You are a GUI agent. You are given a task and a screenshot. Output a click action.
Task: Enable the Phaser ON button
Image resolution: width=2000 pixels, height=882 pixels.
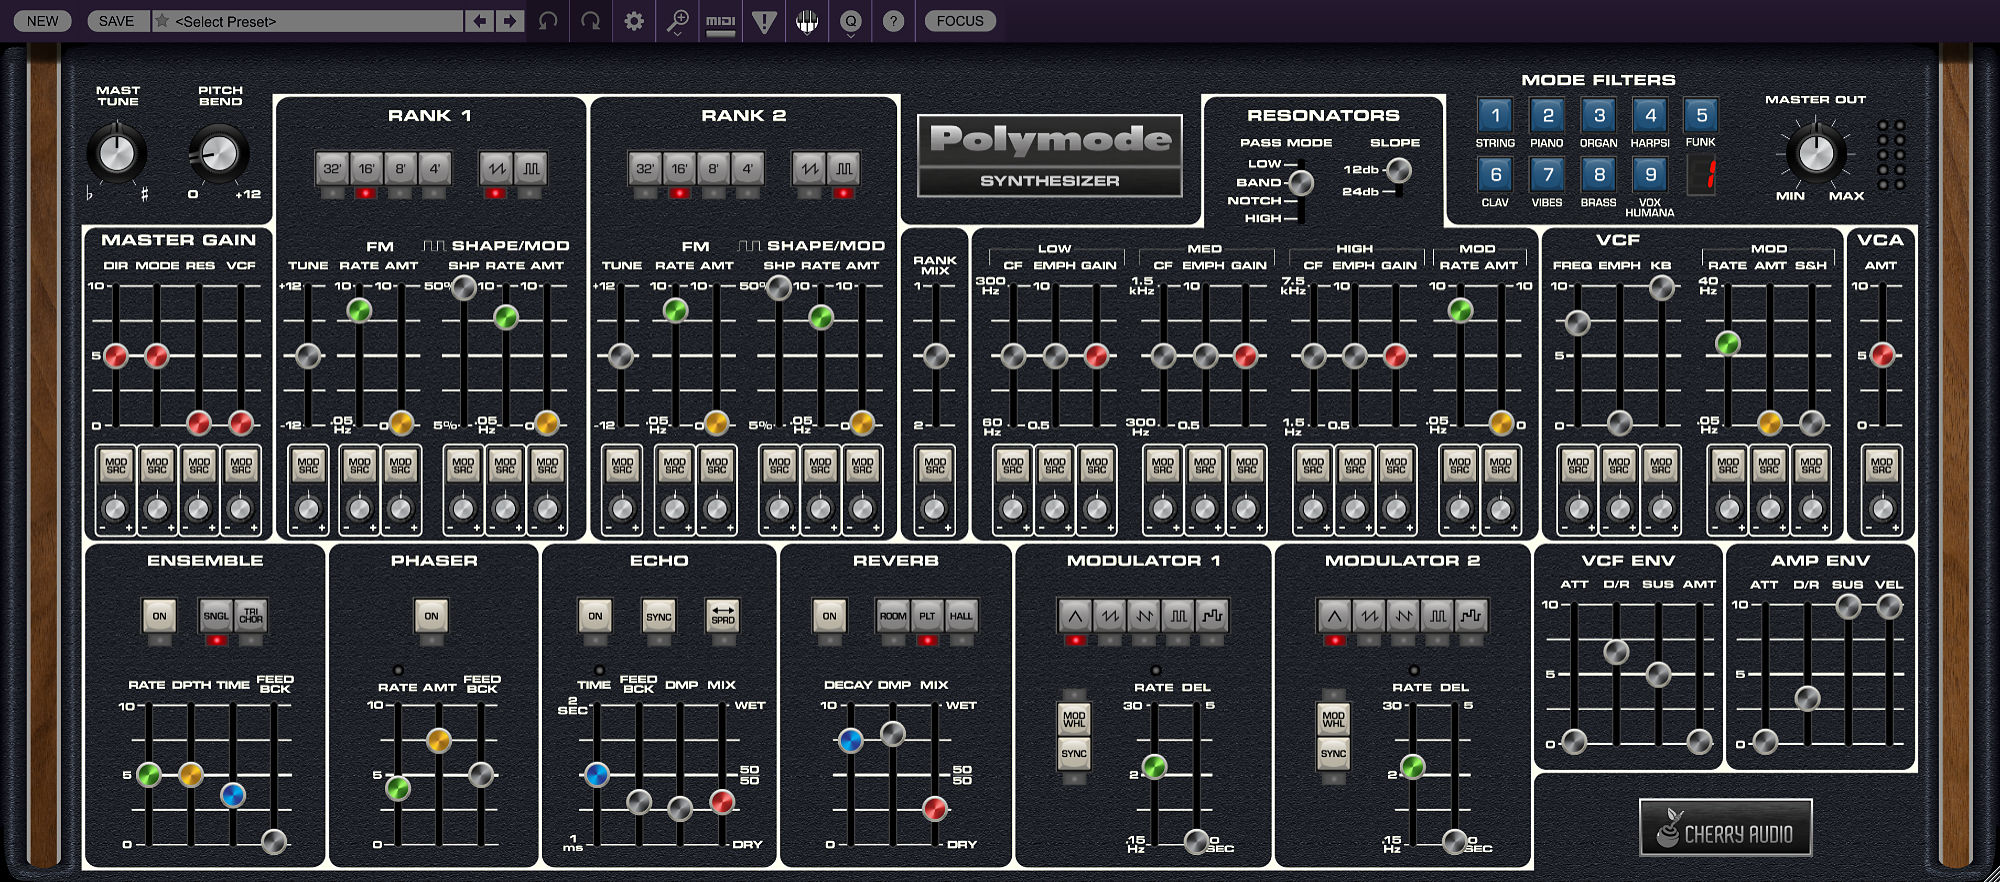pos(431,616)
